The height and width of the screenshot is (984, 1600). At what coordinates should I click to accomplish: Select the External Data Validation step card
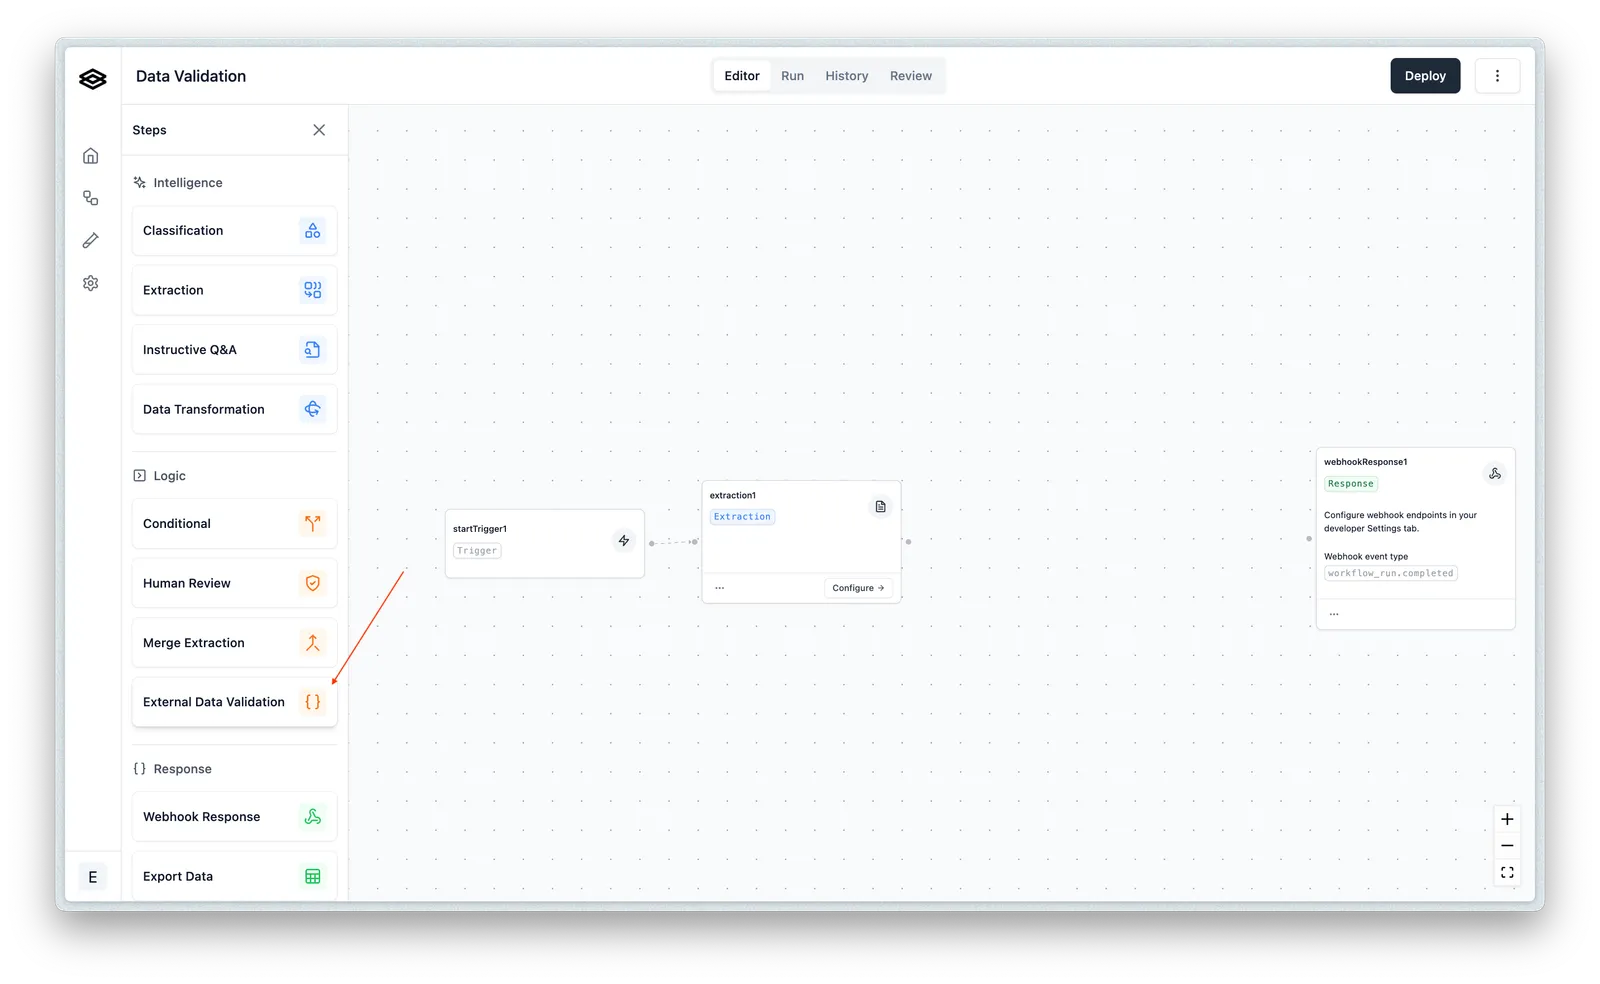[x=234, y=702]
